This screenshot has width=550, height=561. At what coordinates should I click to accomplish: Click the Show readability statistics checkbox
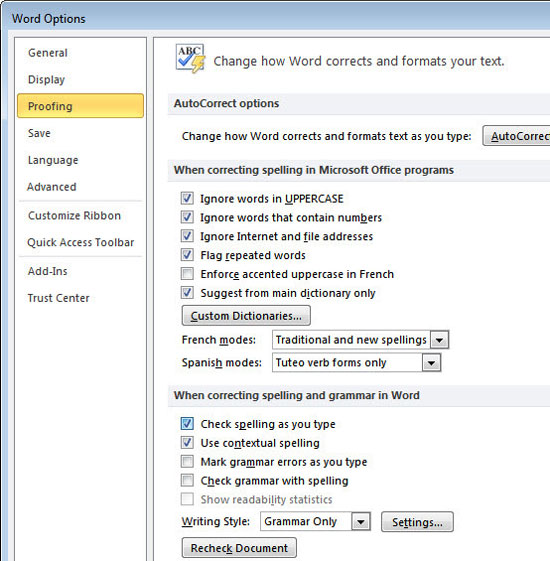click(x=187, y=499)
